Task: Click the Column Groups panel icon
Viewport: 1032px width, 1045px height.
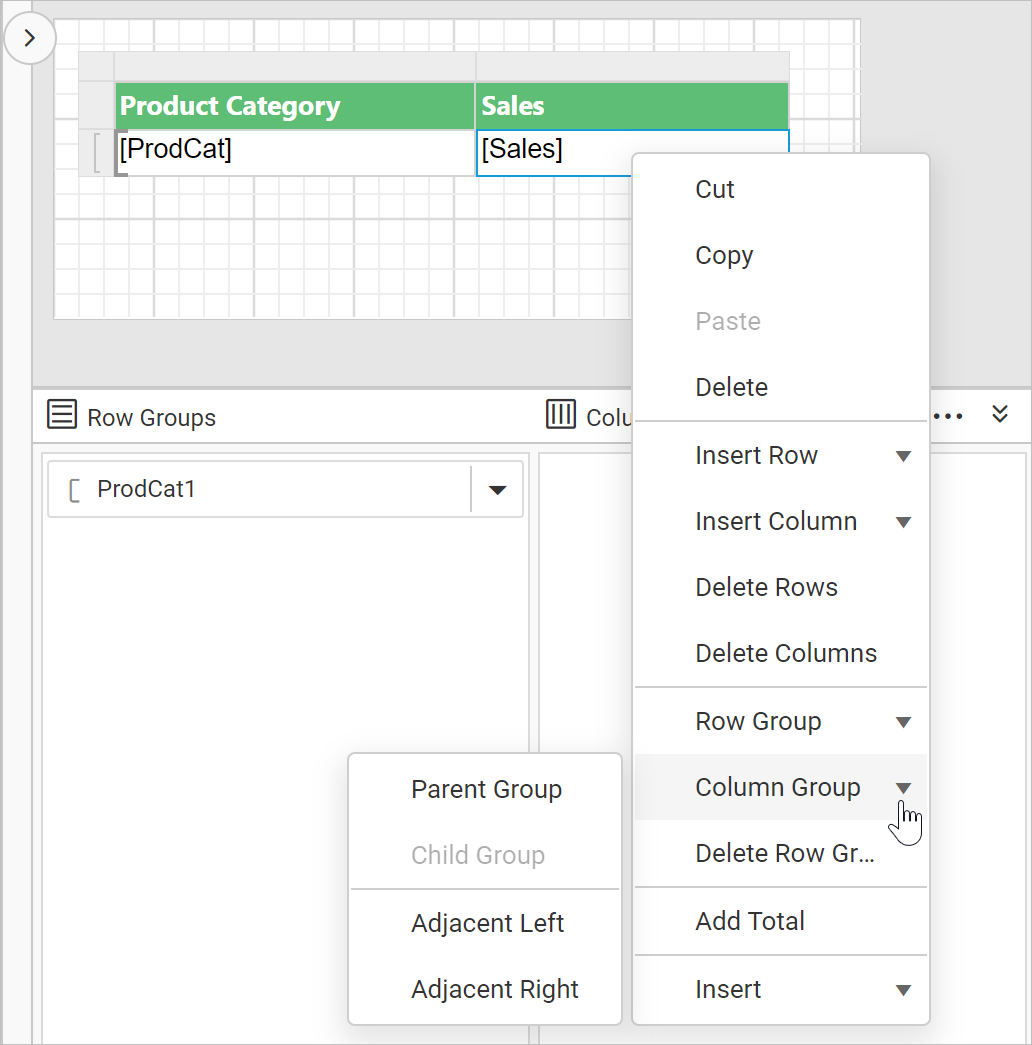Action: coord(561,415)
